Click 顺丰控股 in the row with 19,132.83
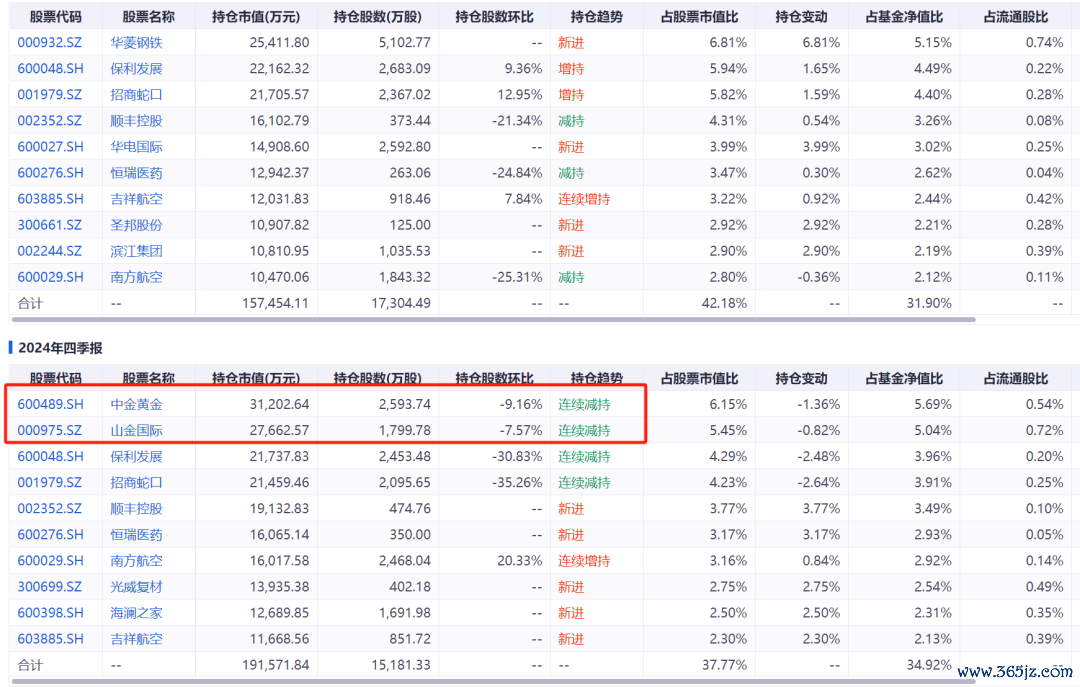This screenshot has width=1080, height=687. [136, 509]
